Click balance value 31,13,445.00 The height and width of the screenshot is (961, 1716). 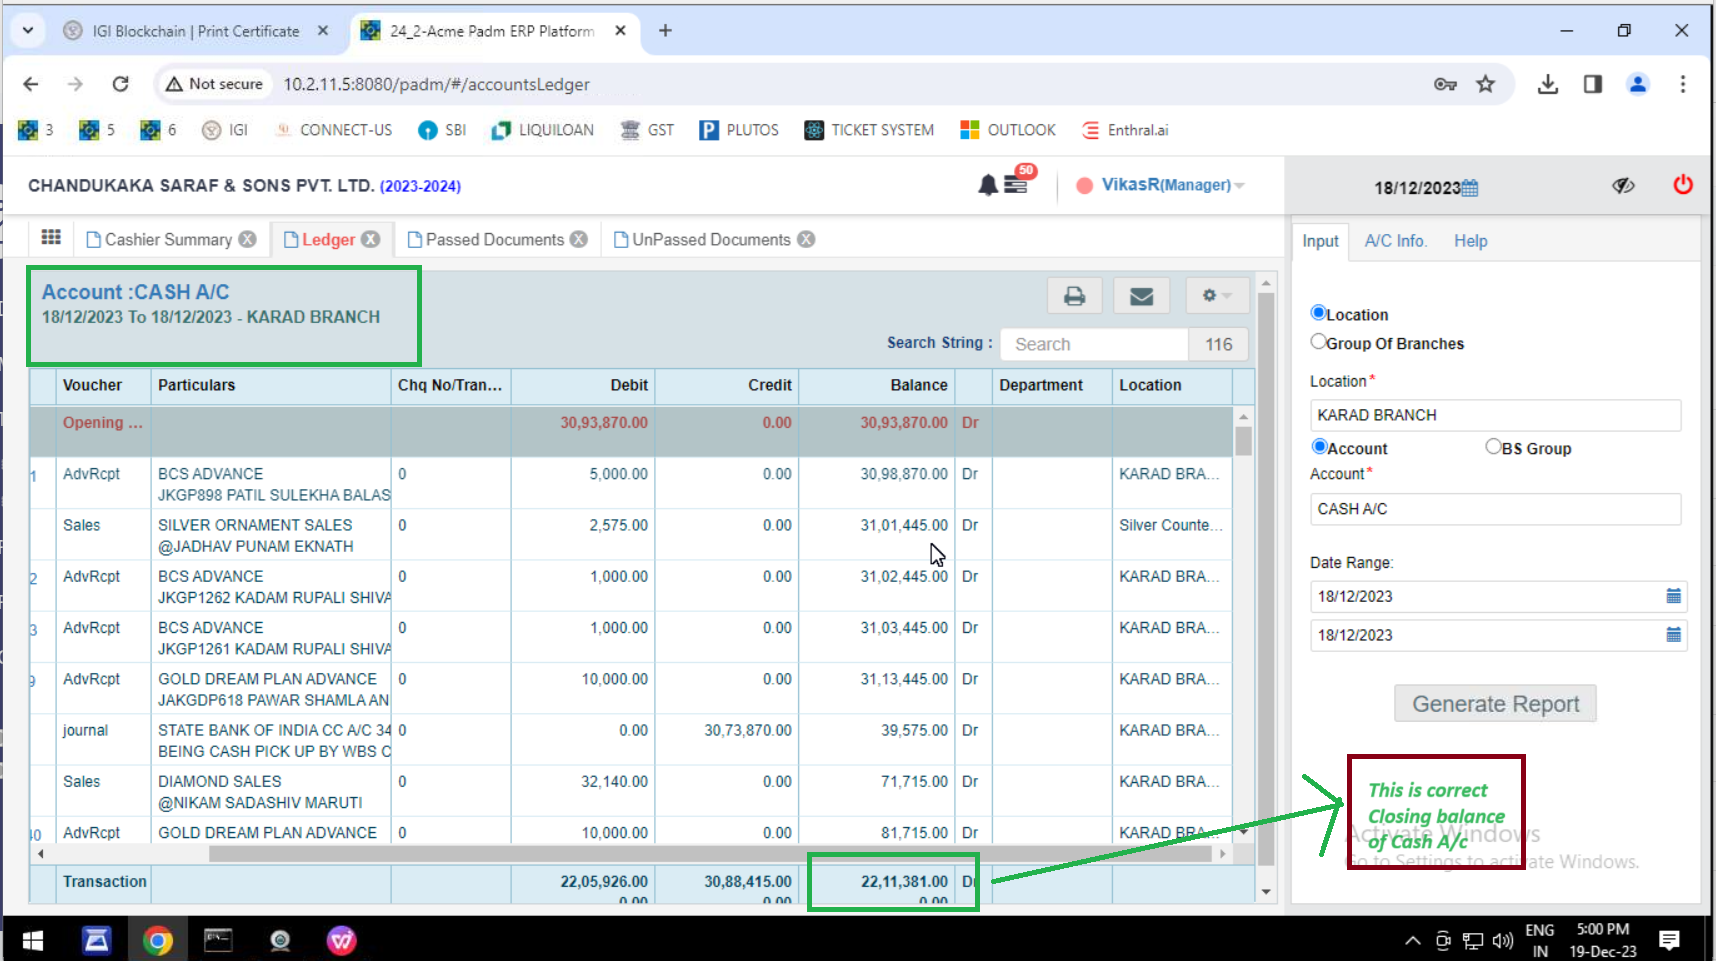[x=904, y=679]
